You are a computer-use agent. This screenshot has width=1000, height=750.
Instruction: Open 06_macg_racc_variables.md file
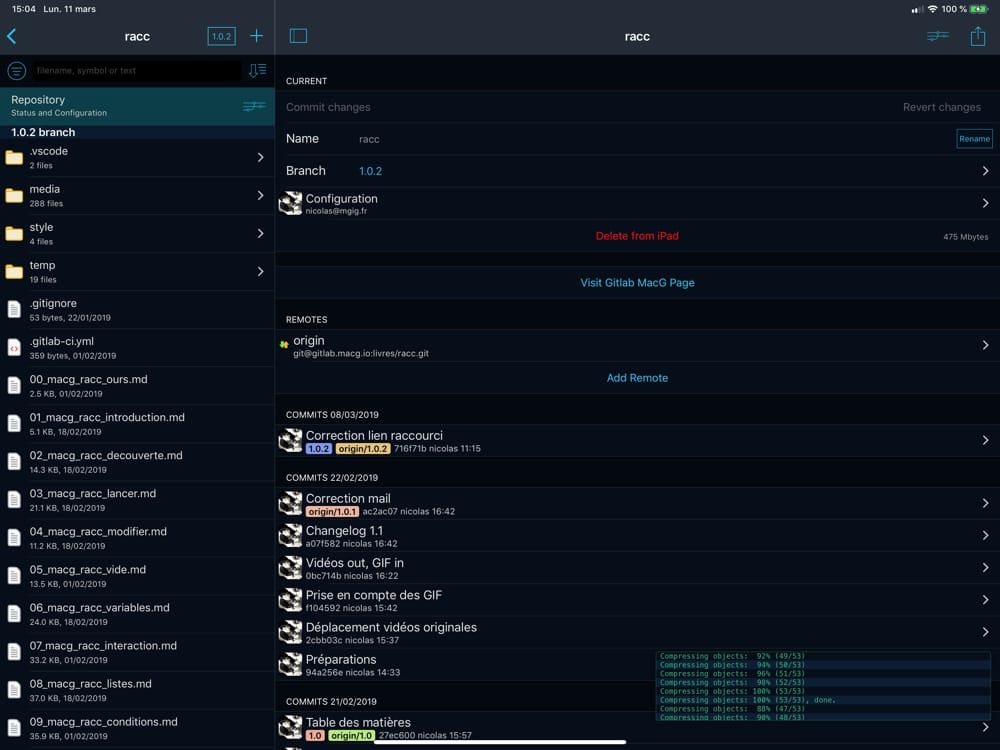point(137,614)
